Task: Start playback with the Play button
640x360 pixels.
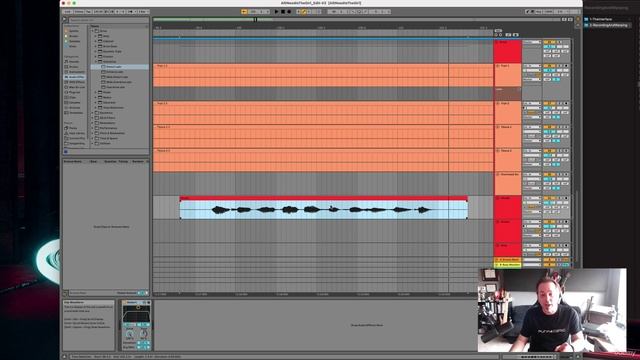Action: pyautogui.click(x=276, y=12)
